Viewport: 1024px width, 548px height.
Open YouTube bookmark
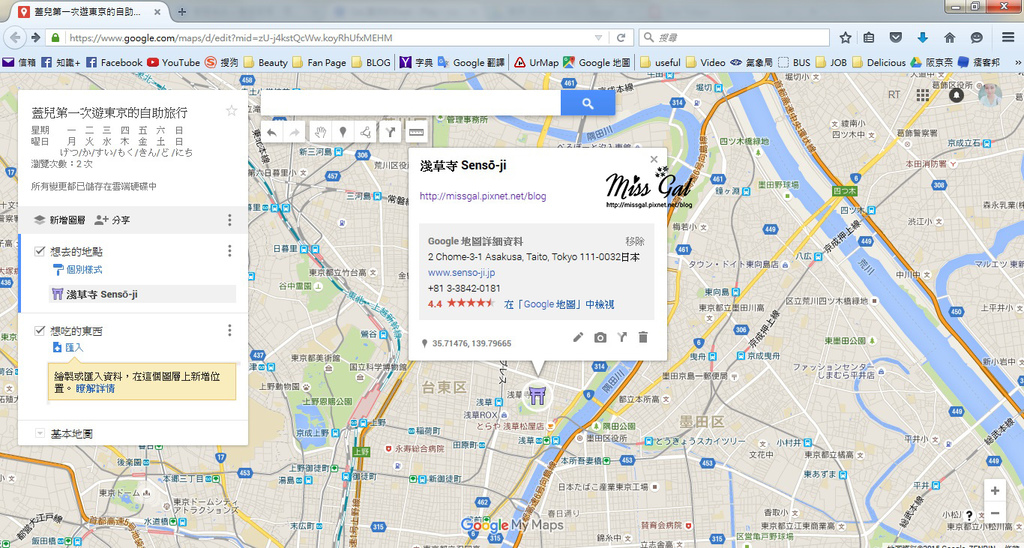pyautogui.click(x=173, y=63)
